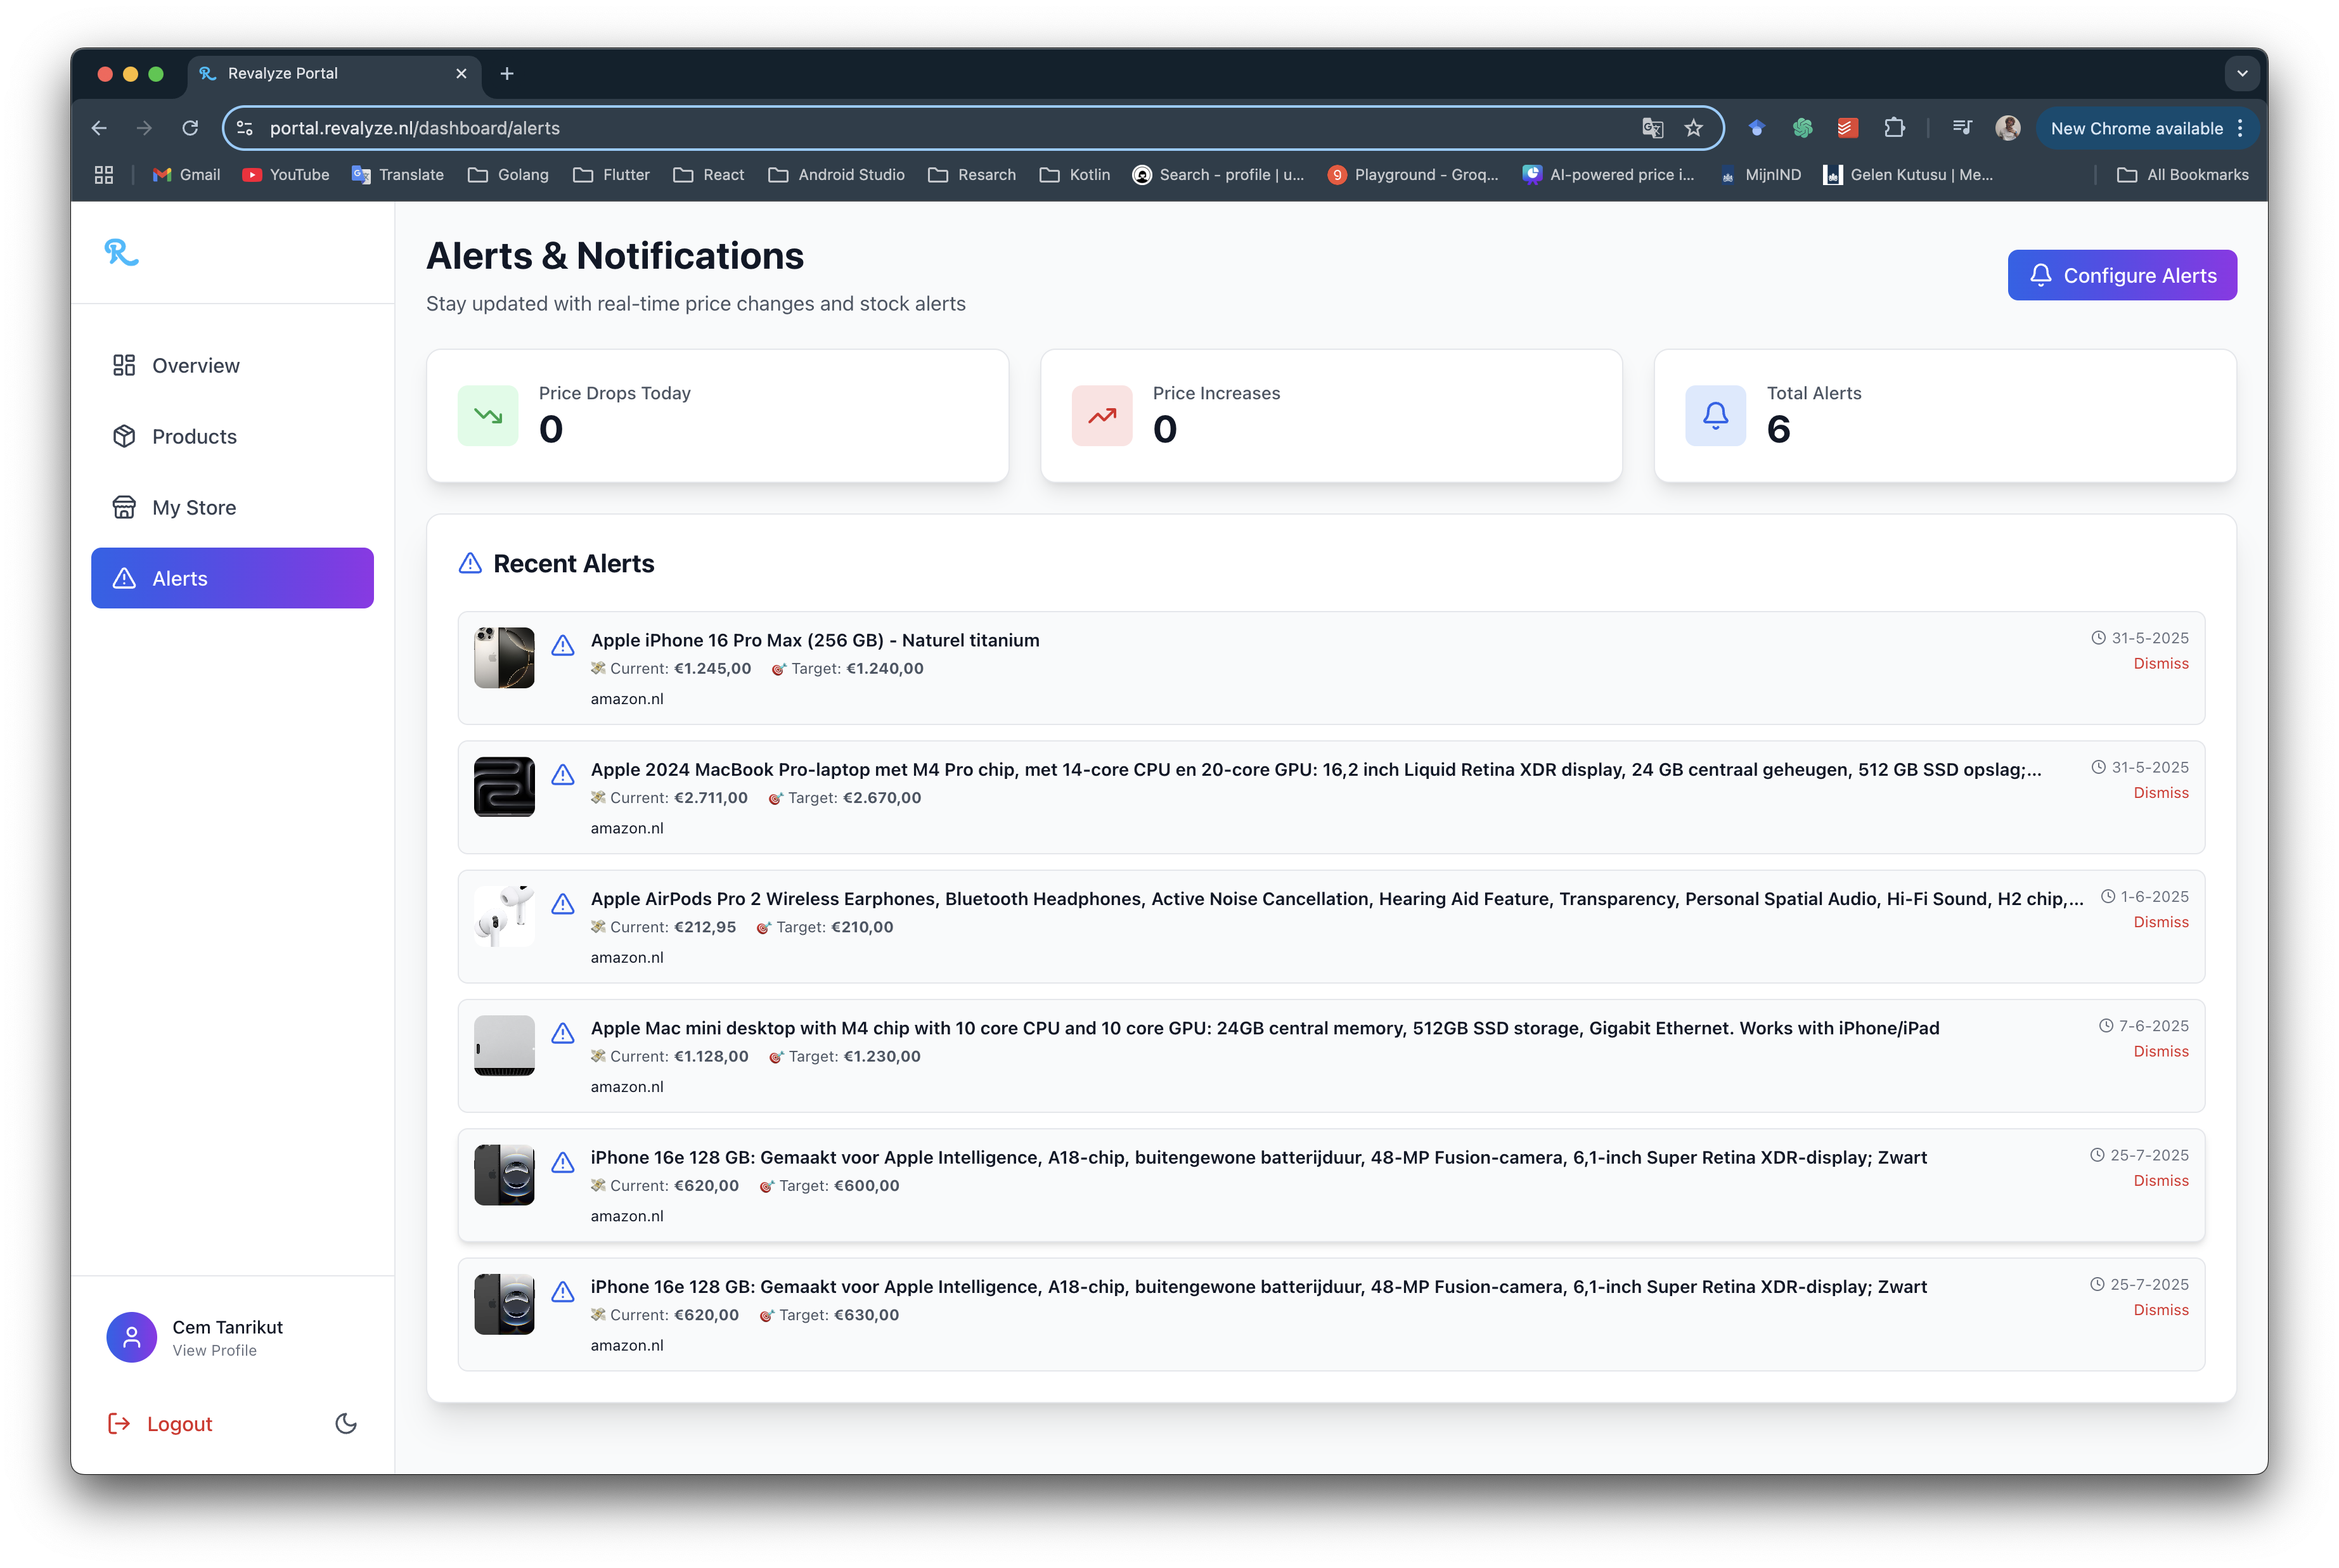Click Price Drops Today trend-down icon
Viewport: 2339px width, 1568px height.
[x=488, y=415]
